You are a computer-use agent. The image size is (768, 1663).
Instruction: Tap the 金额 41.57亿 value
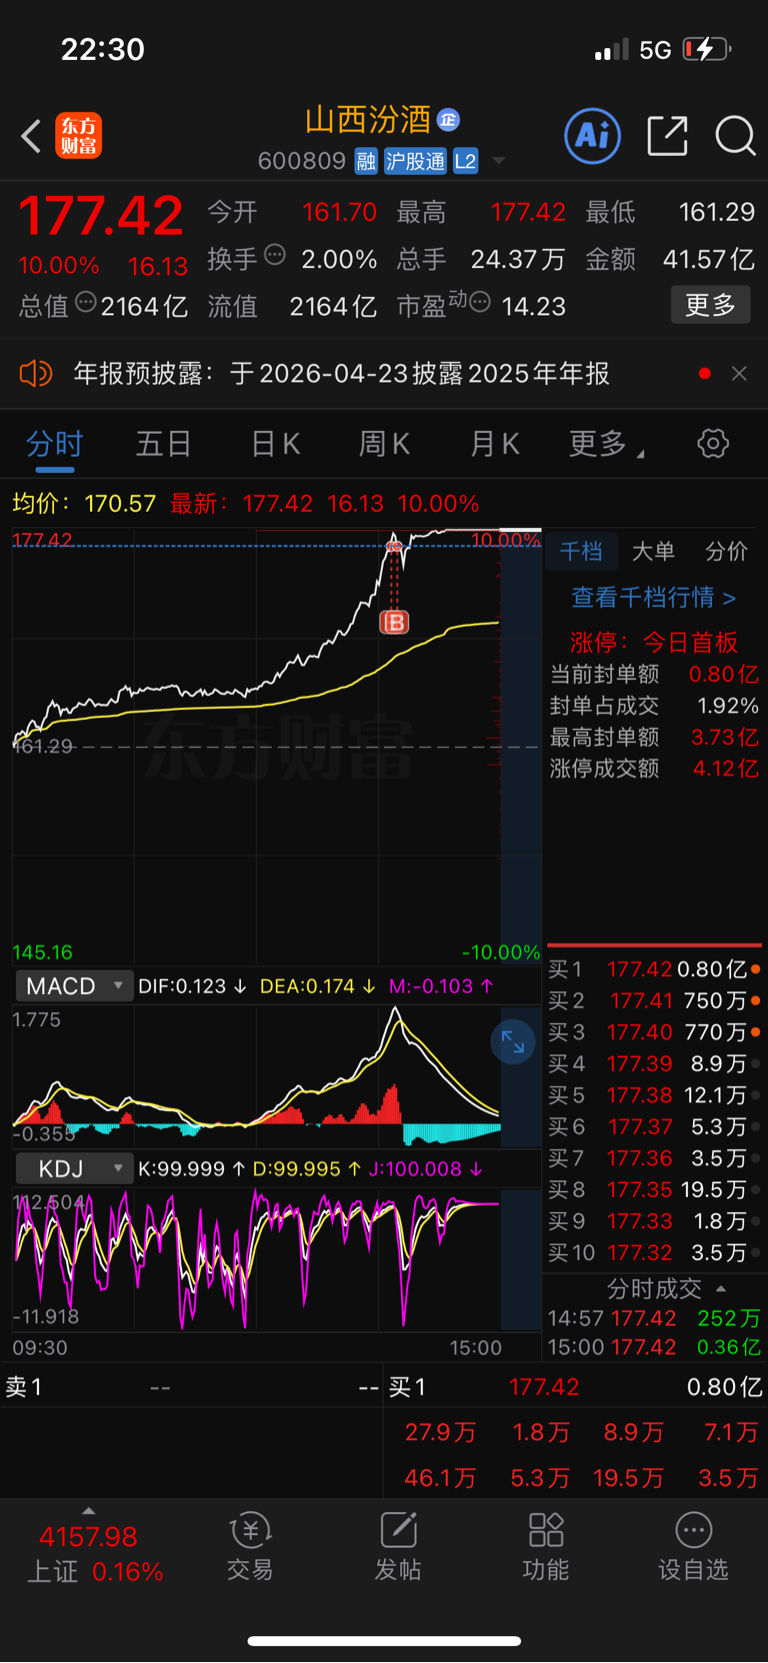[709, 259]
